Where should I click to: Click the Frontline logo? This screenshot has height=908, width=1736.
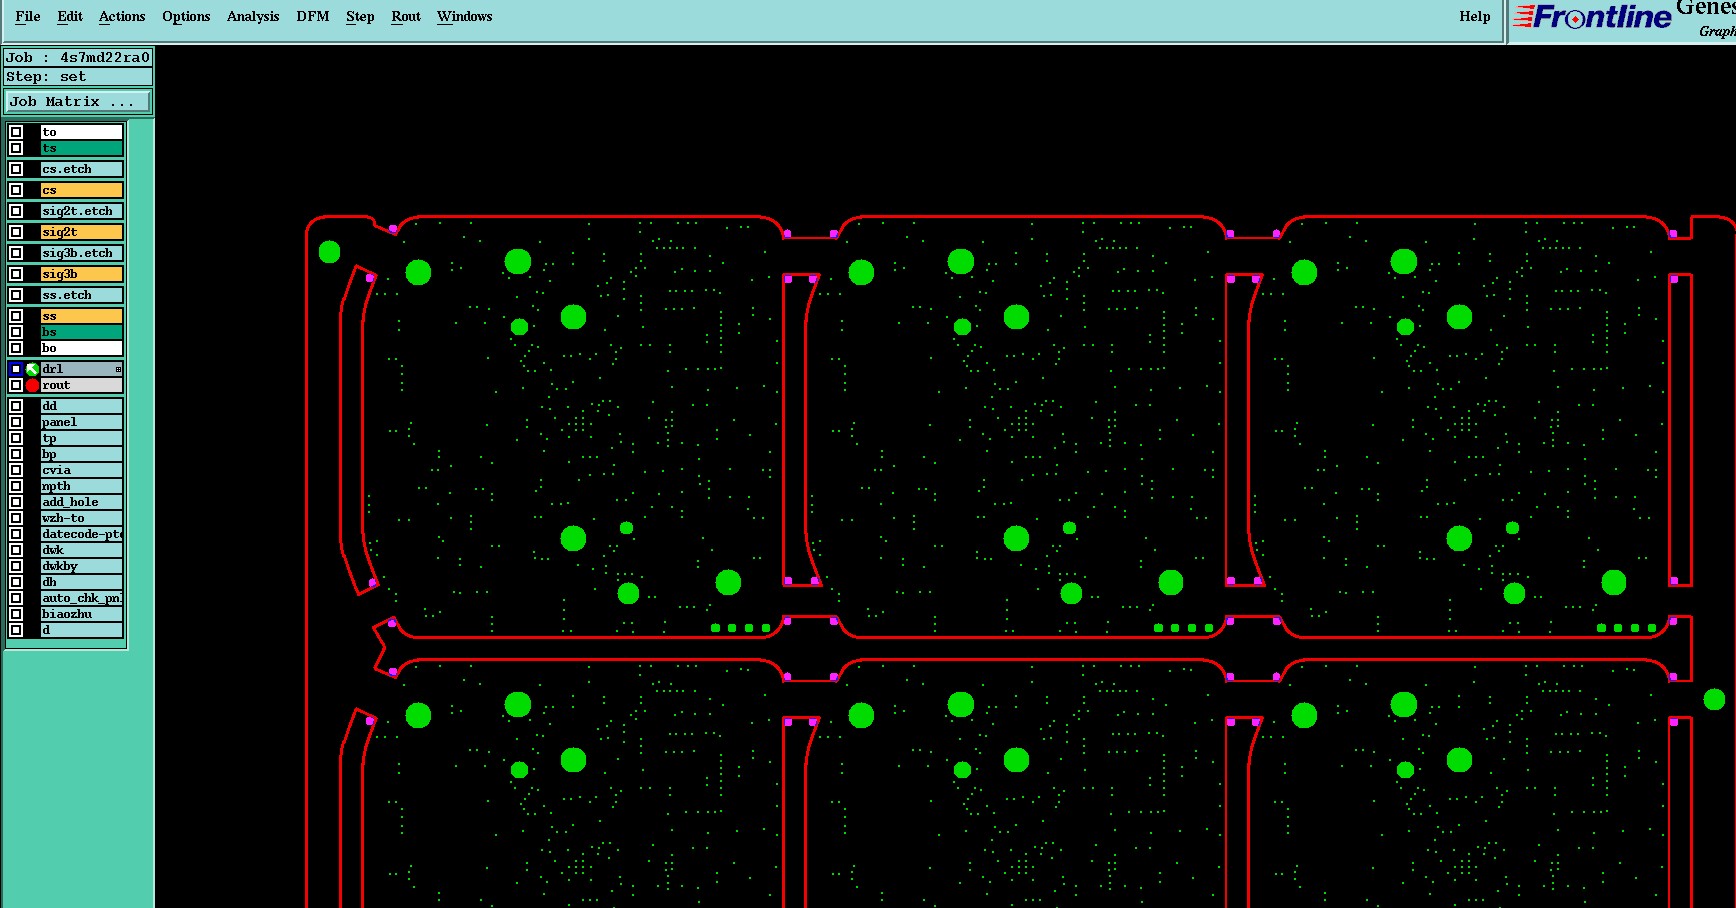coord(1592,17)
